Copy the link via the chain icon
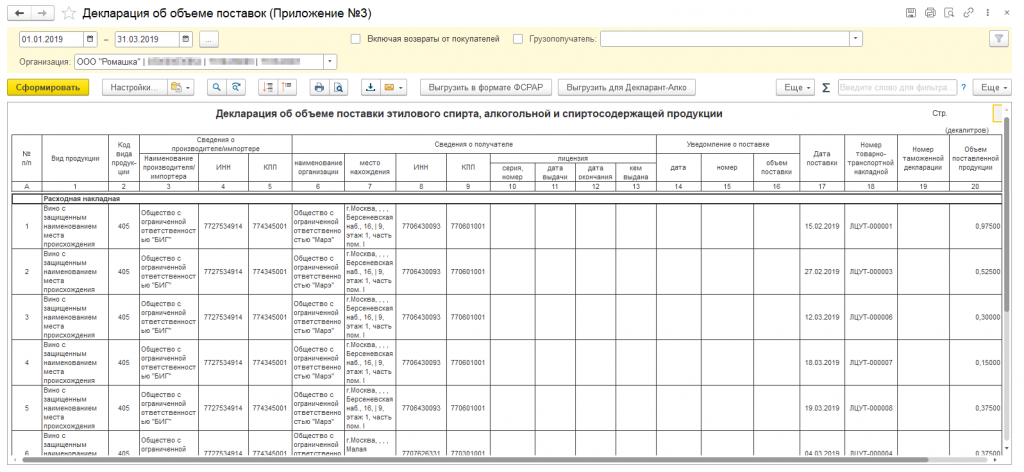 click(969, 13)
